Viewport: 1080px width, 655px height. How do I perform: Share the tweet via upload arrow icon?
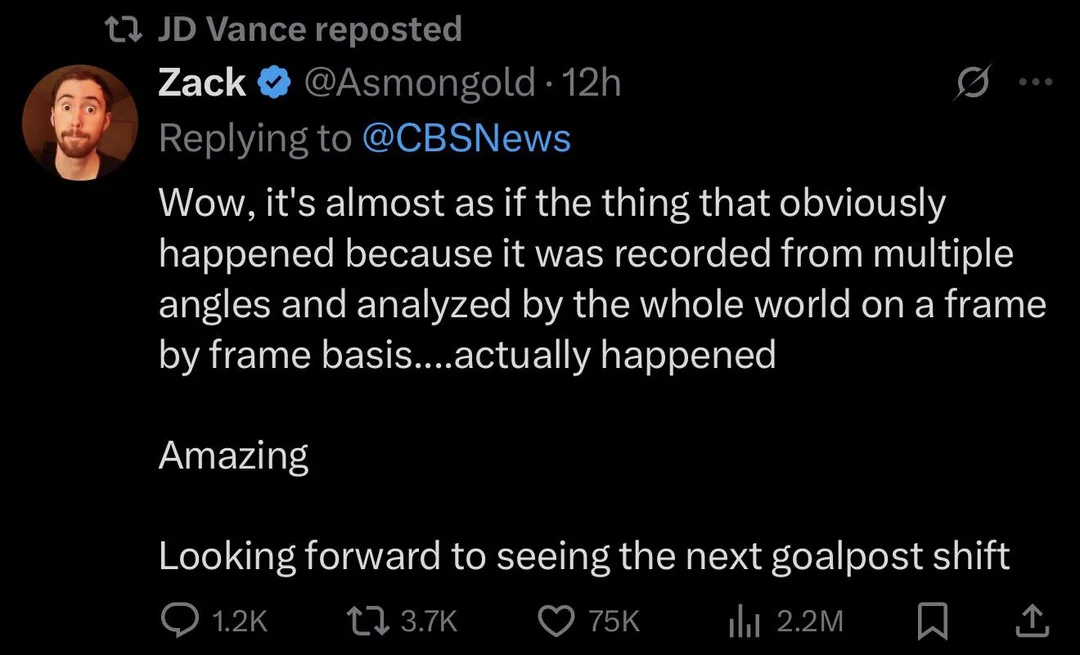point(1030,621)
